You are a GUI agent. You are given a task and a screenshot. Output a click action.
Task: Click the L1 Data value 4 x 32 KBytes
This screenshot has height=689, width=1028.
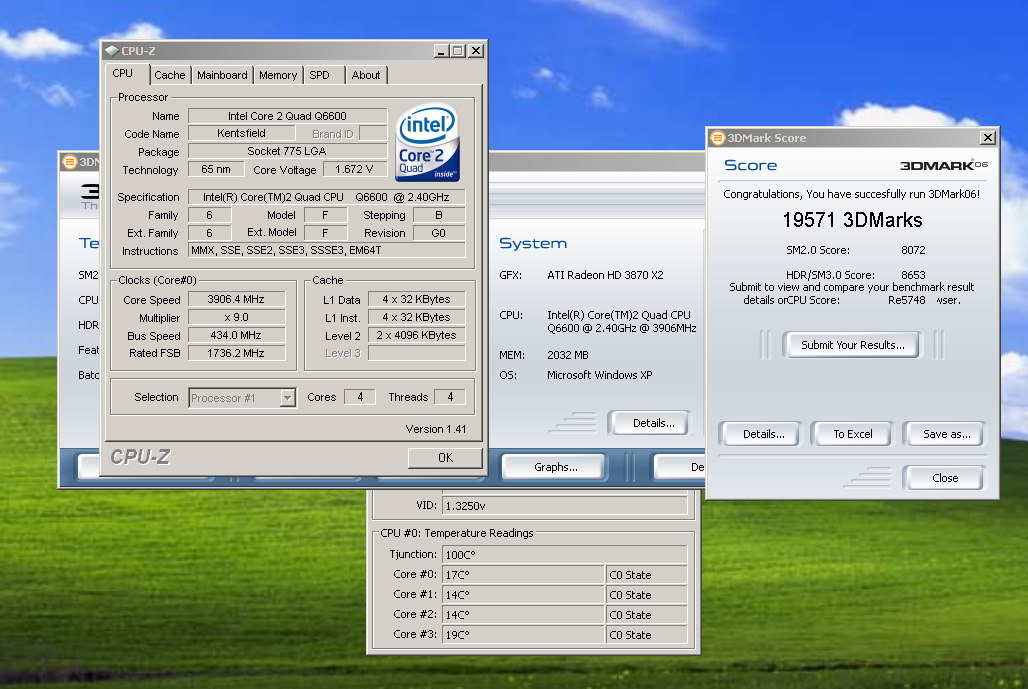click(x=416, y=300)
